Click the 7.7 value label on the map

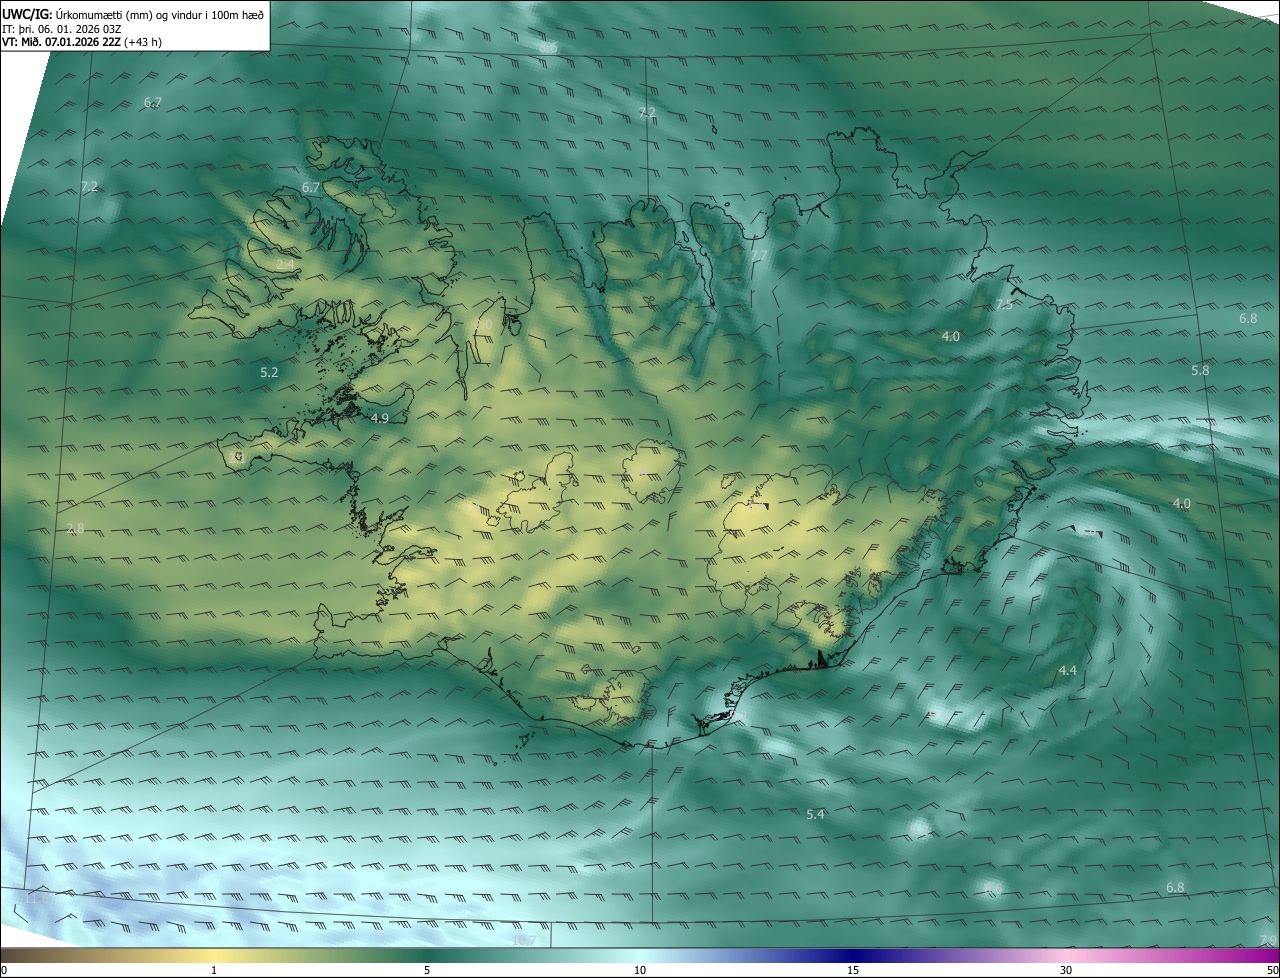[758, 257]
